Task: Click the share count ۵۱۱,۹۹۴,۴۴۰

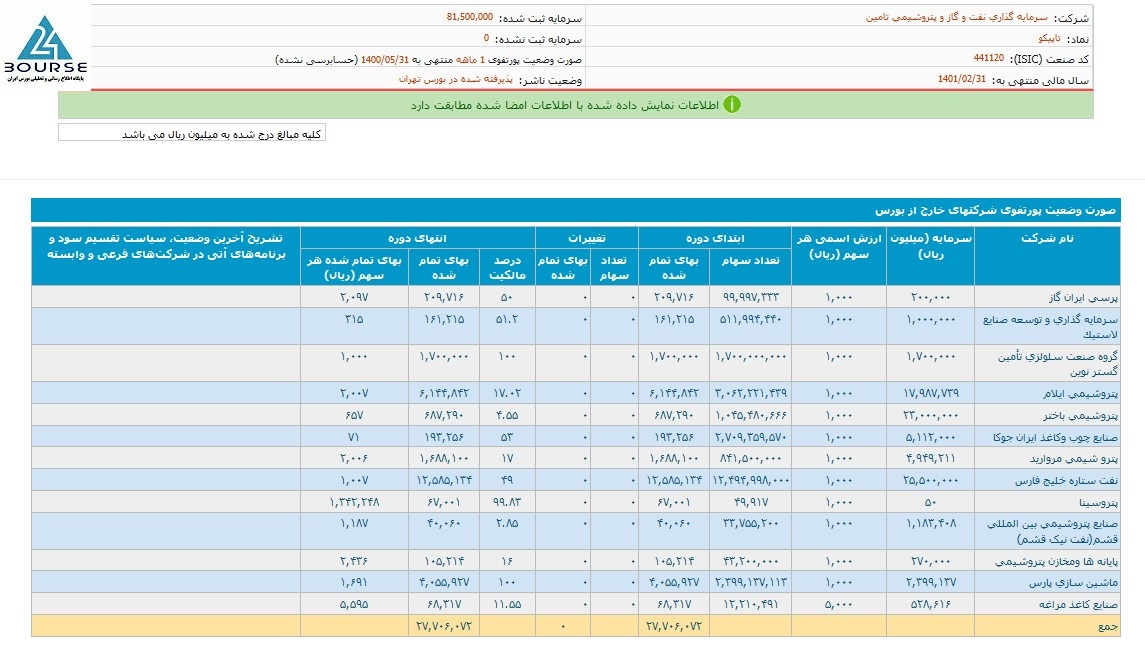Action: 750,319
